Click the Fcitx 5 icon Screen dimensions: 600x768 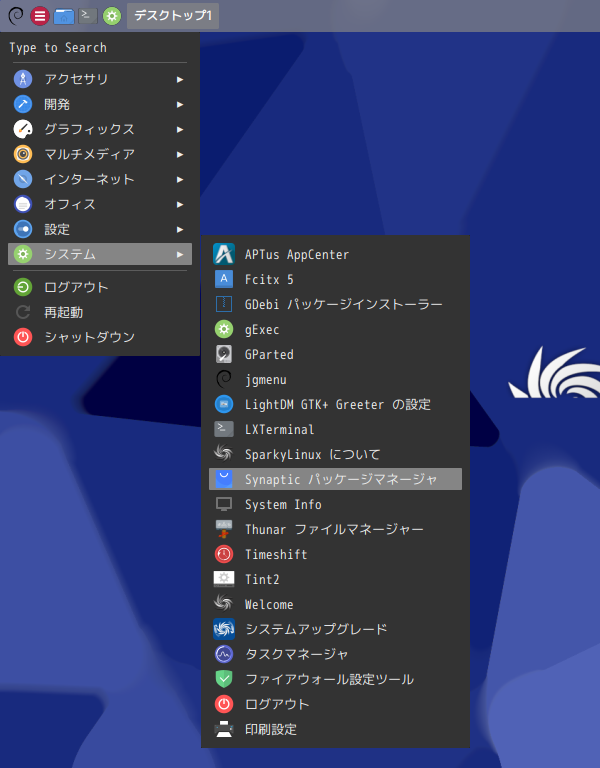point(224,279)
